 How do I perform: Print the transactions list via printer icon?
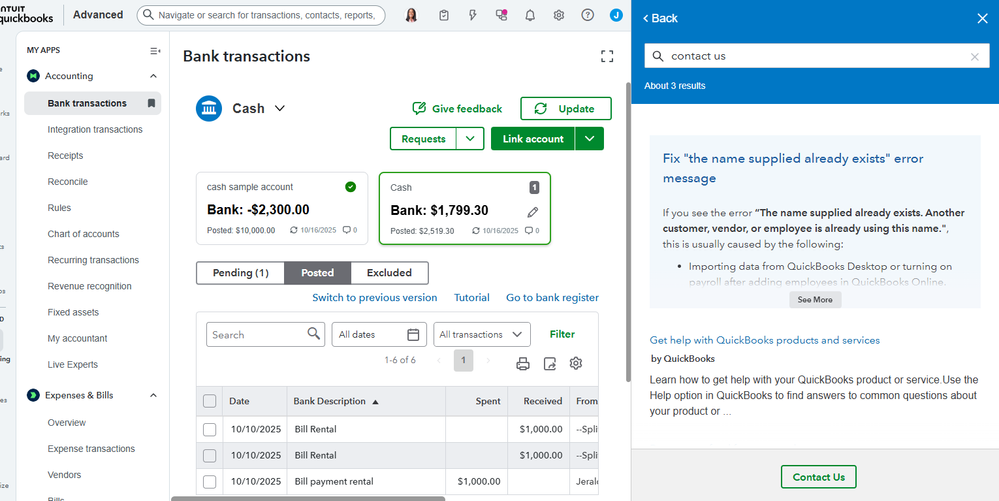pyautogui.click(x=522, y=363)
